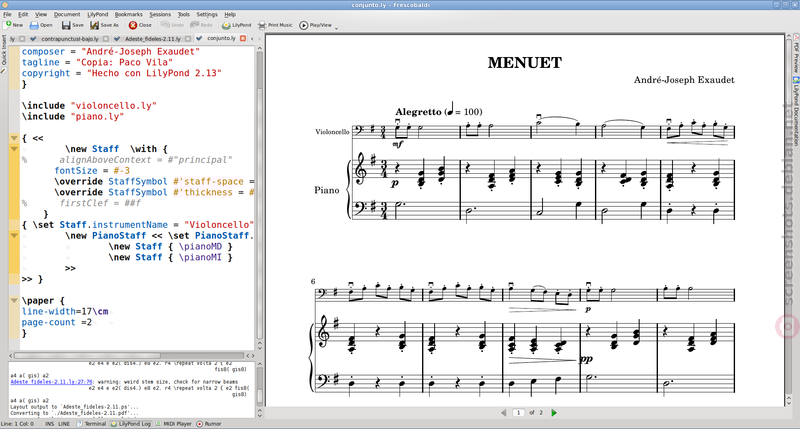Open the Help menu
Screen dimensions: 800x429
(x=230, y=14)
